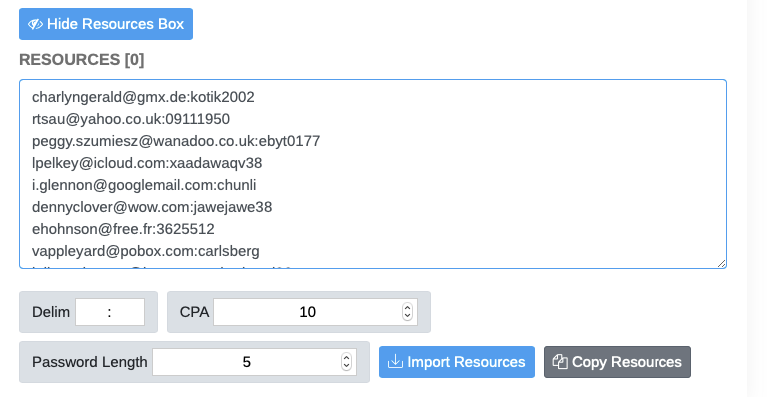This screenshot has width=767, height=397.
Task: Hide the Resources Box
Action: 106,24
